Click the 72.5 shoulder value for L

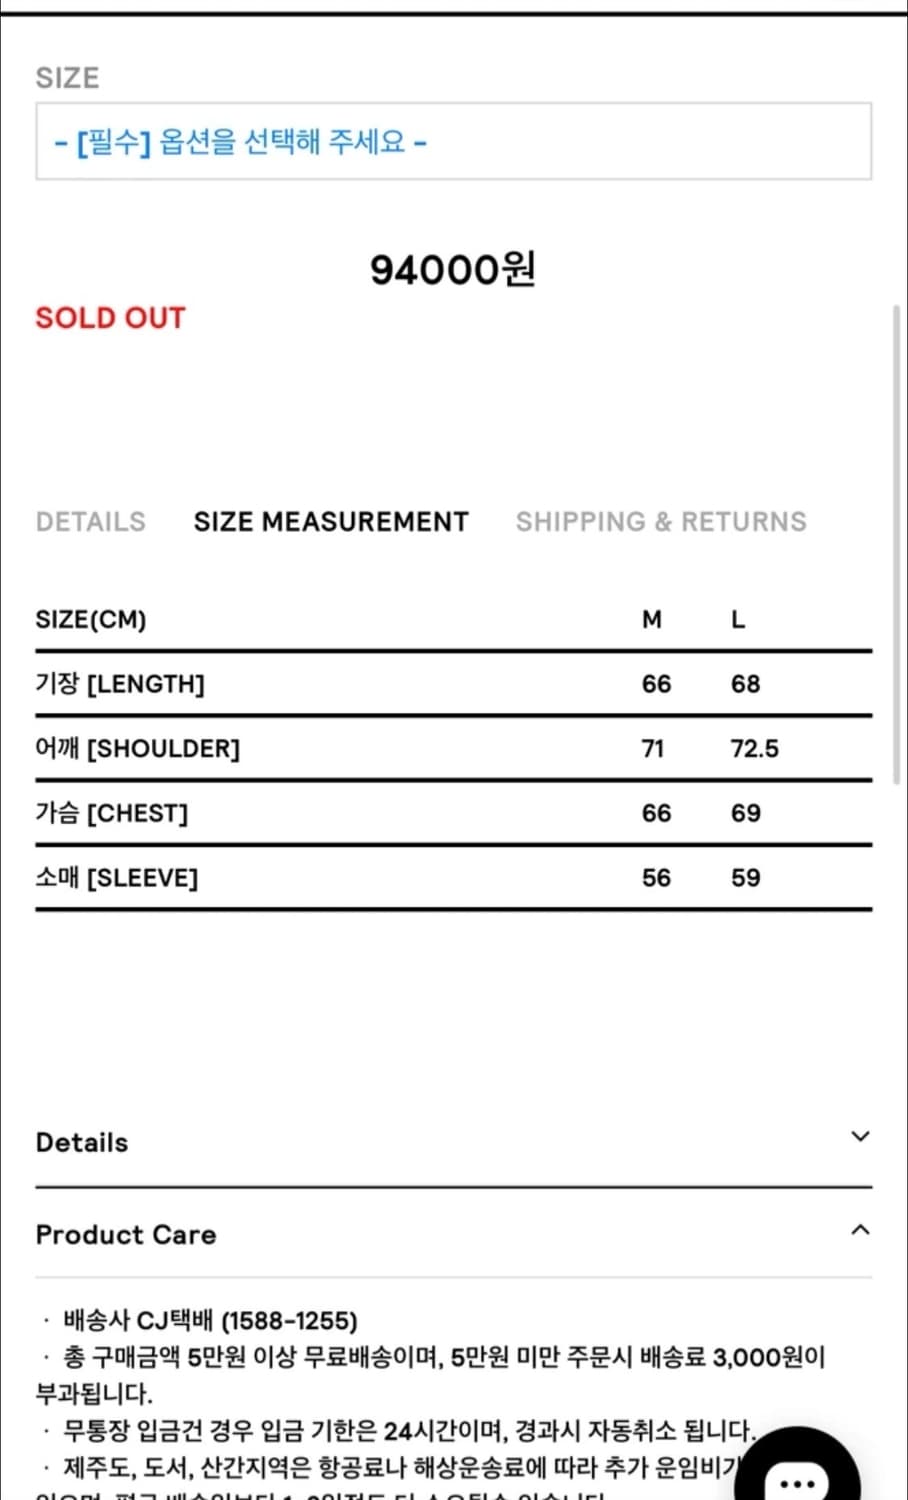[755, 749]
